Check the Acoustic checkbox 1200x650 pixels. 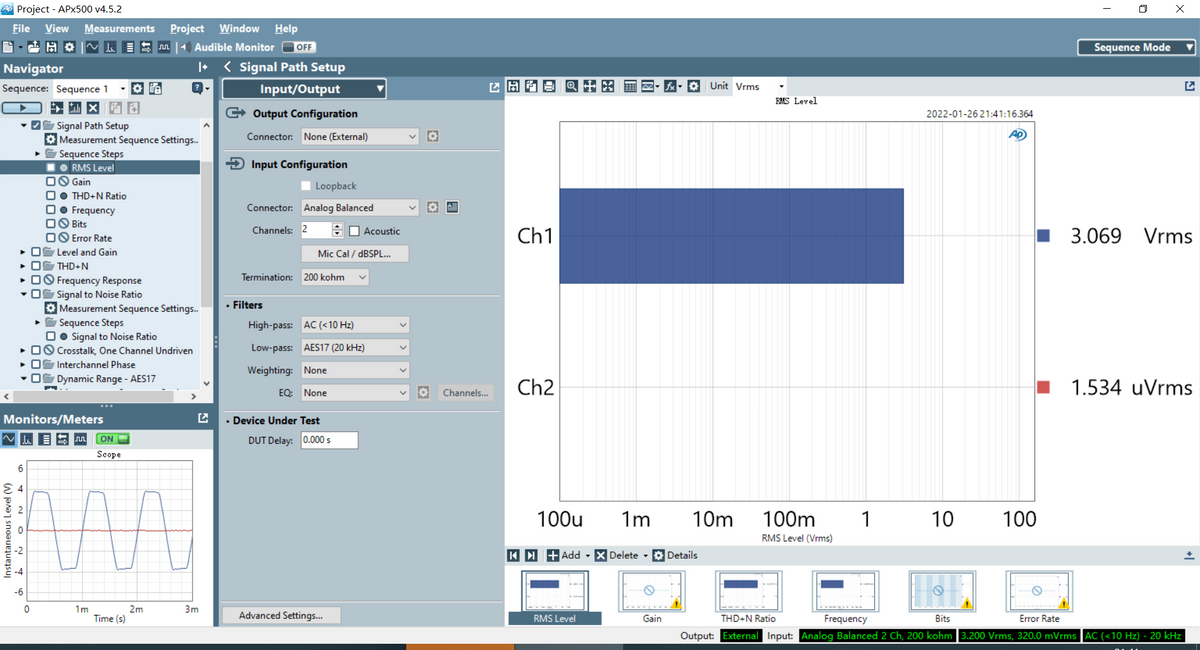click(x=354, y=231)
